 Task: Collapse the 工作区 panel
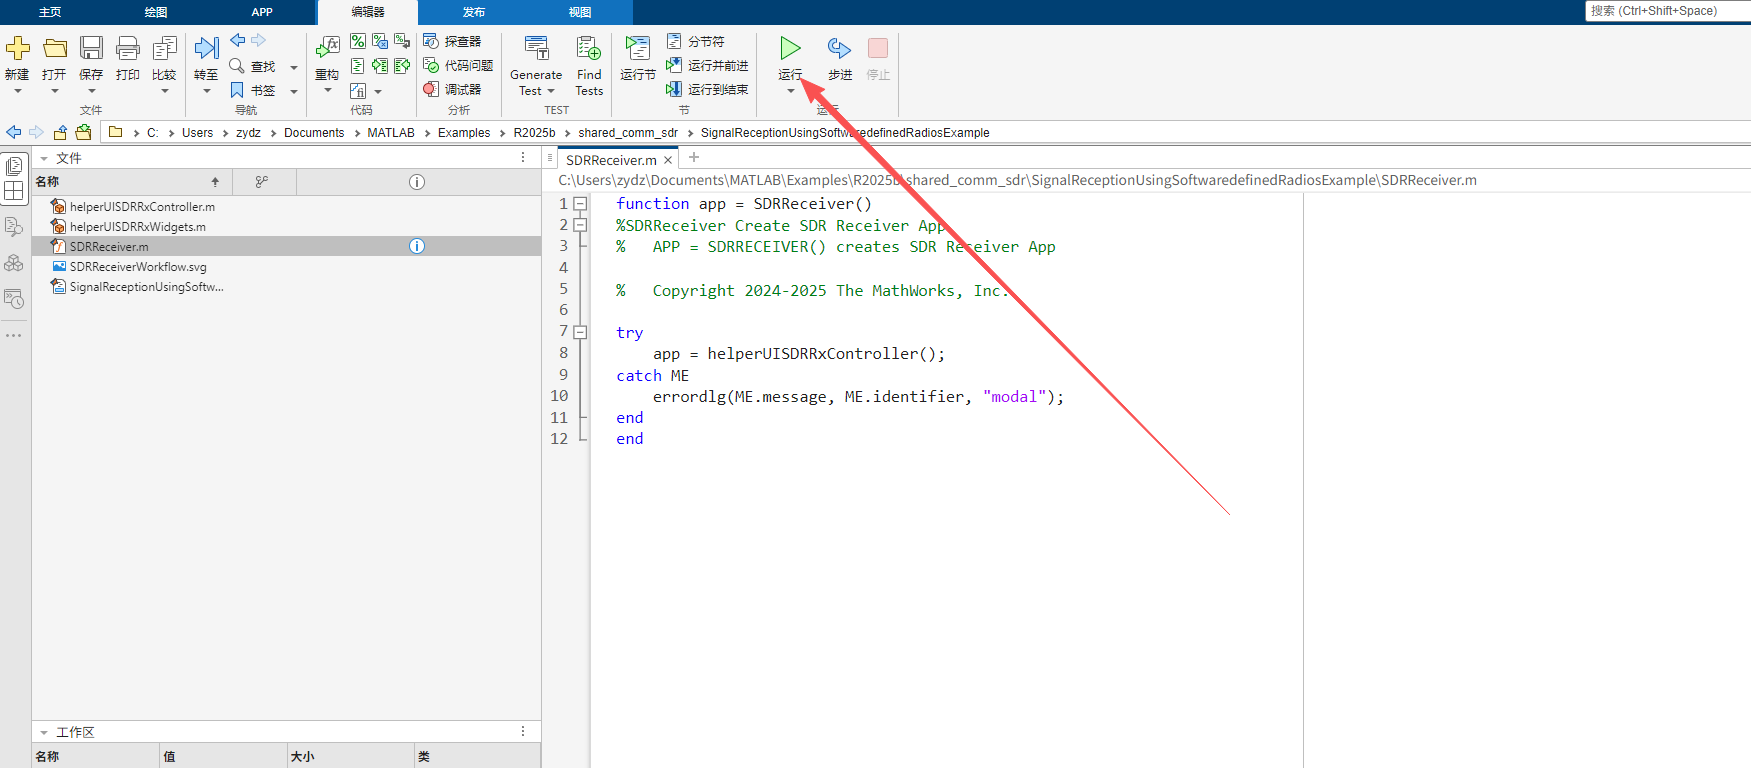point(43,732)
